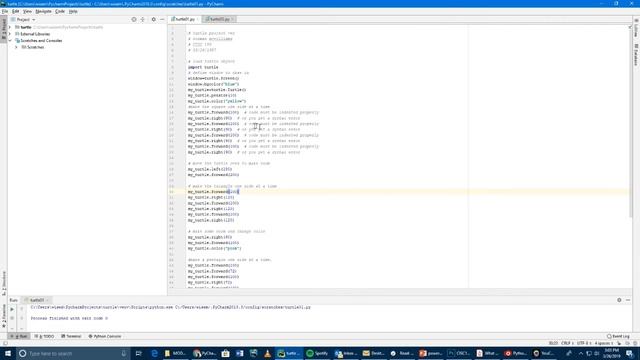
Task: Close the second editor tab
Action: pyautogui.click(x=233, y=19)
